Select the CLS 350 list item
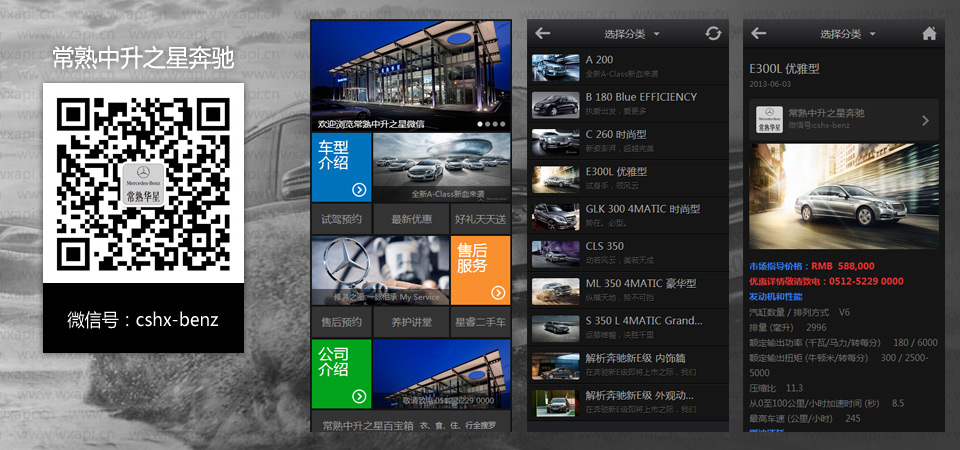Viewport: 960px width, 450px height. tap(628, 253)
